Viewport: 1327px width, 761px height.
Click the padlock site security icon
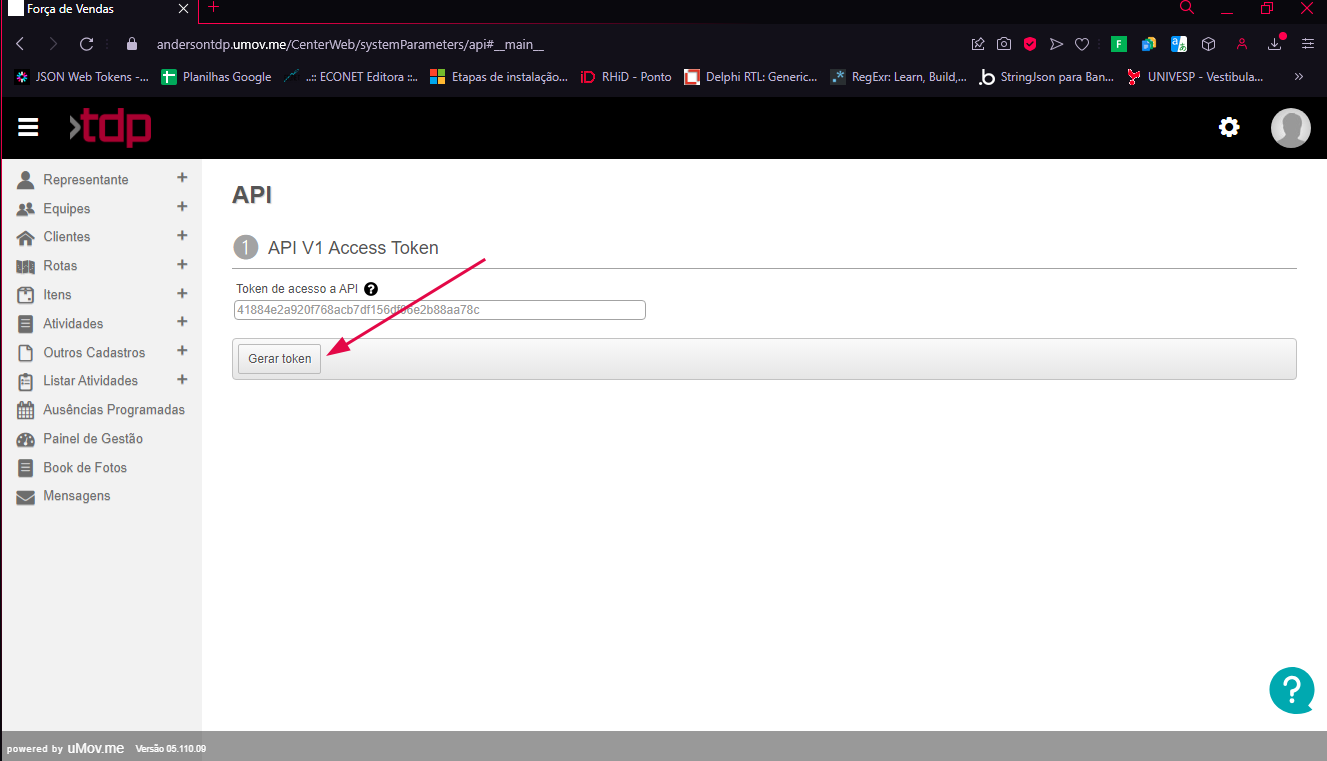(131, 44)
